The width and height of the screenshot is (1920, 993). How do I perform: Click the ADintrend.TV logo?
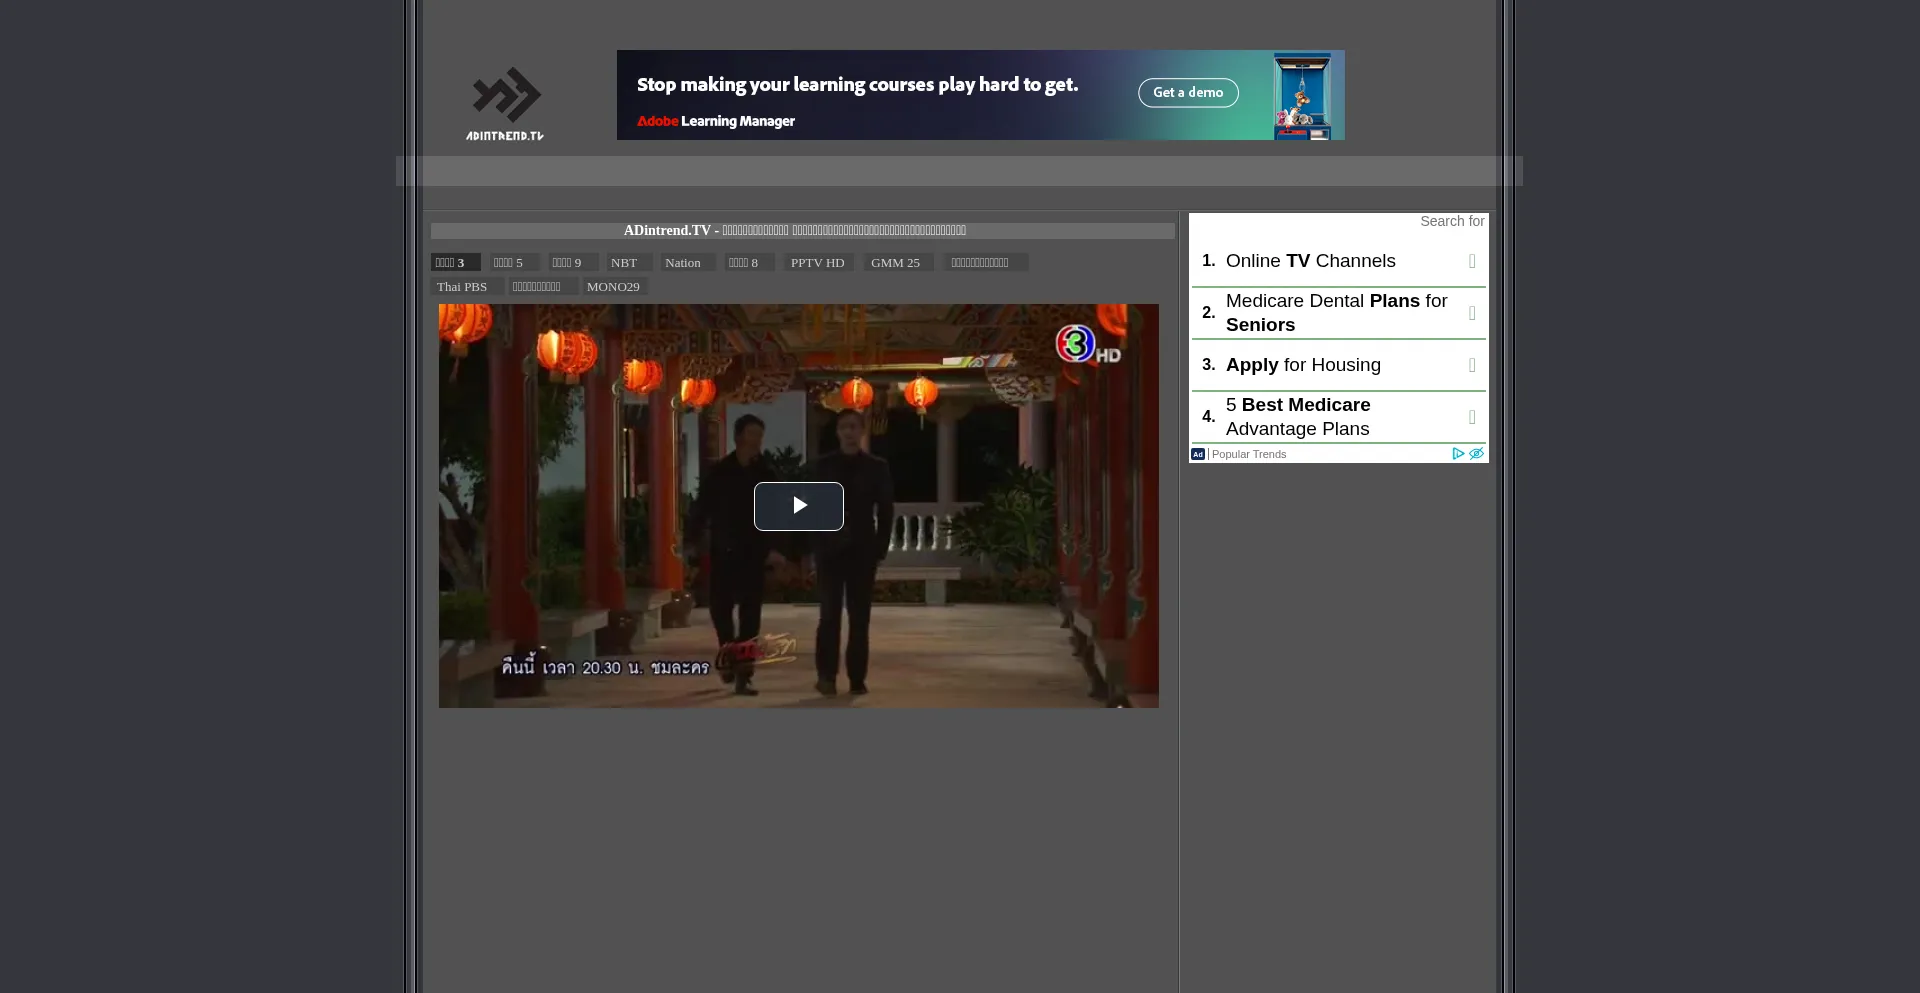point(505,103)
